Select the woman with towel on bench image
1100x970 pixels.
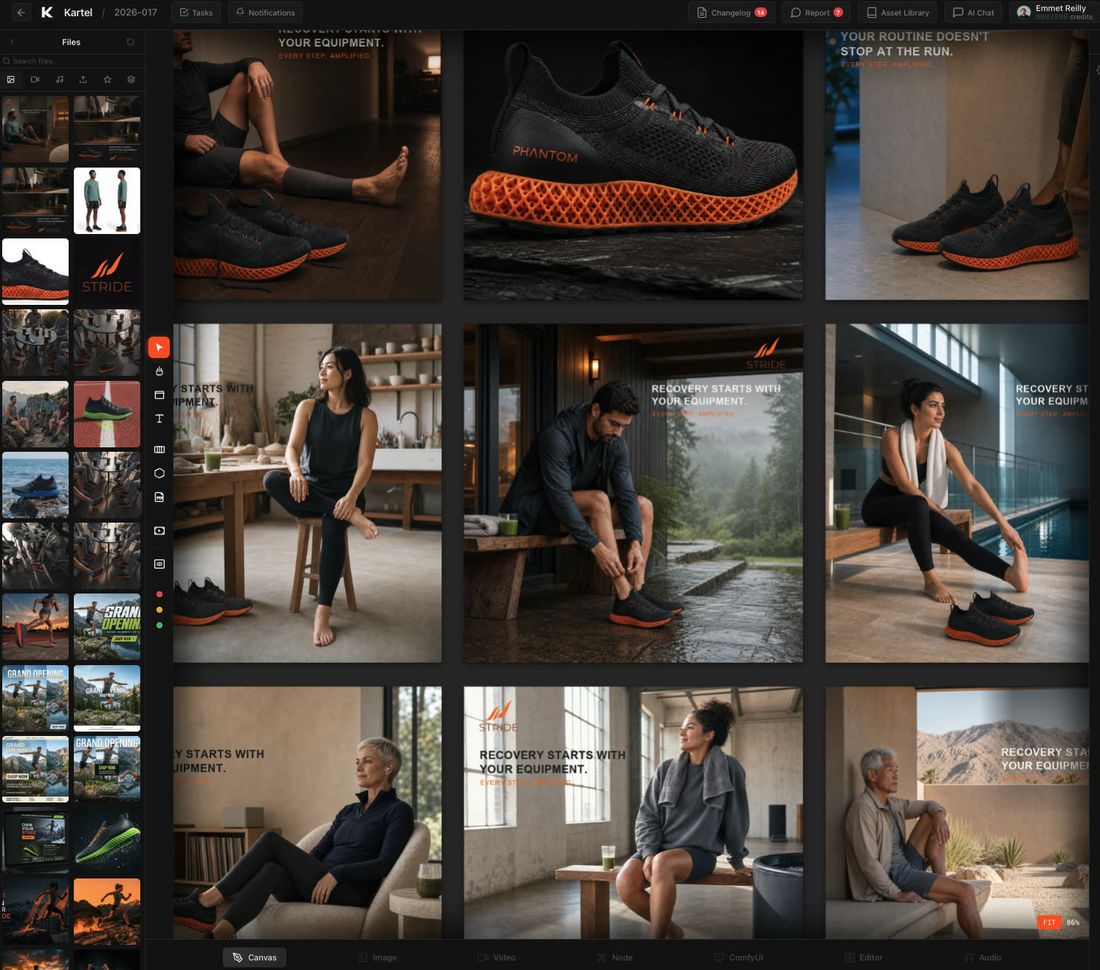[x=633, y=812]
